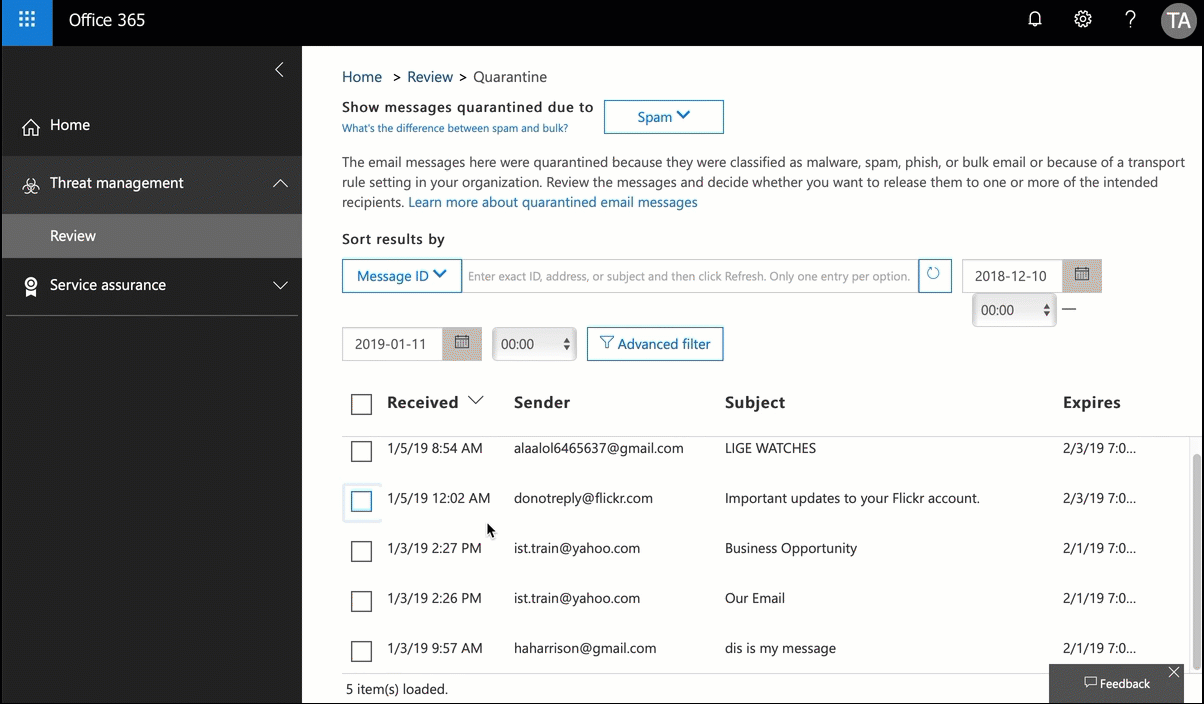This screenshot has width=1204, height=704.
Task: Select the Our Email message checkbox
Action: tap(362, 601)
